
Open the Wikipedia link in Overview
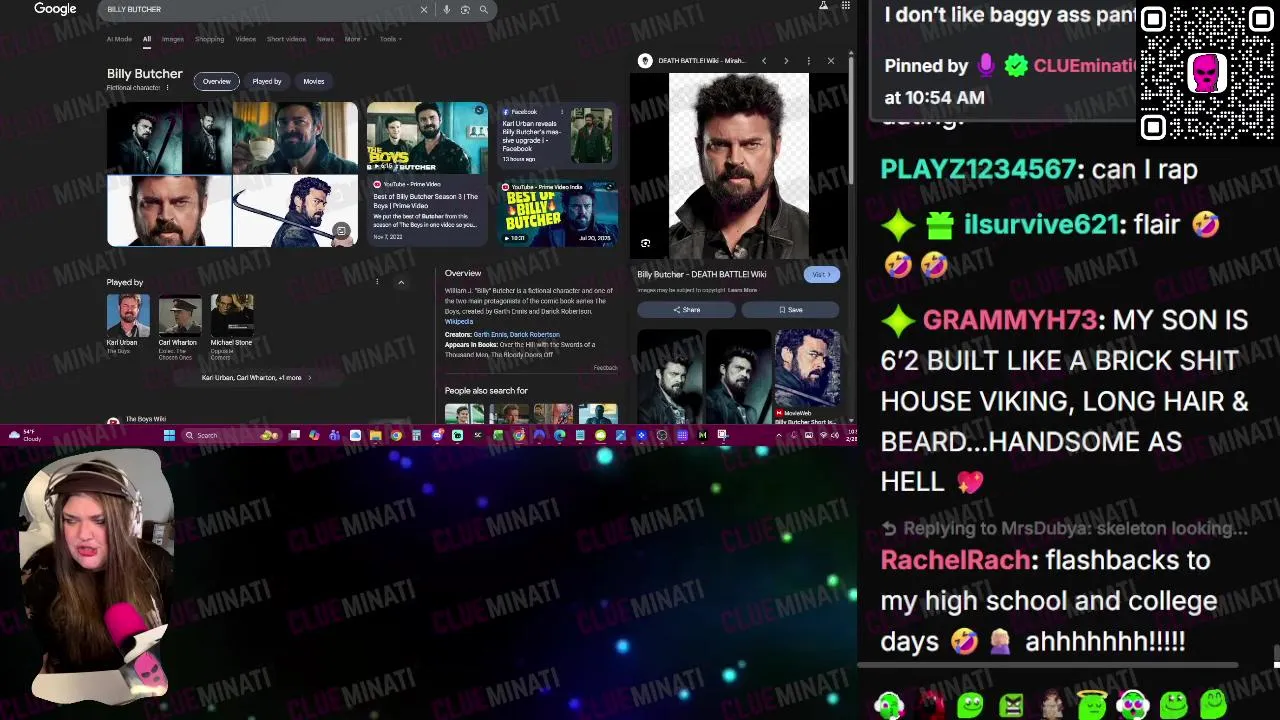459,322
